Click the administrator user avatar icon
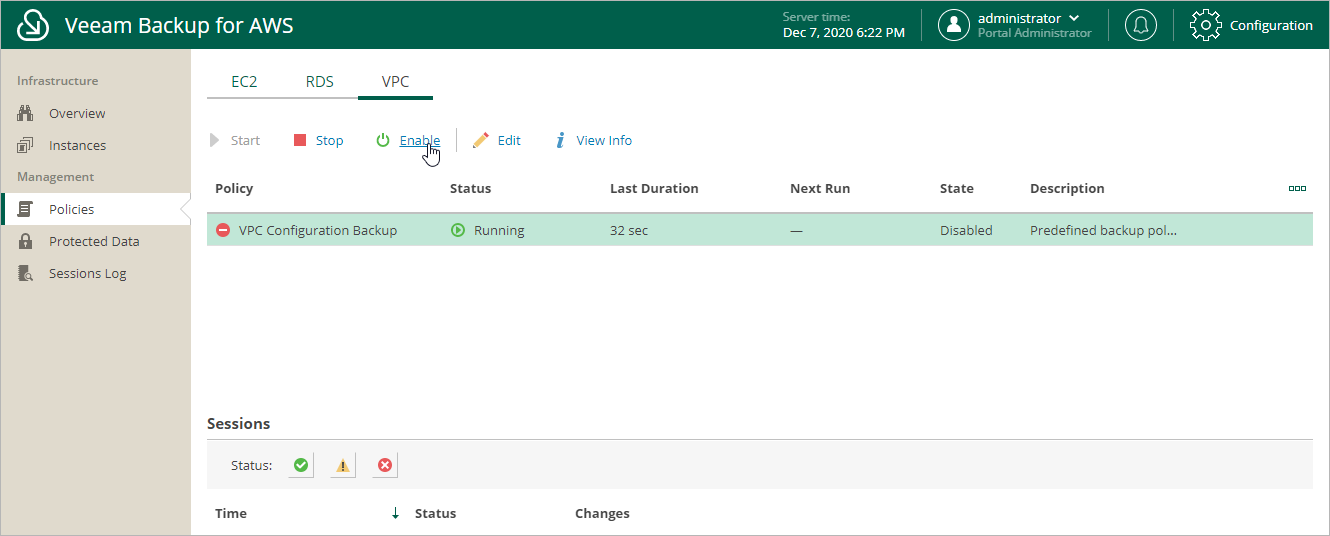The image size is (1330, 536). click(x=954, y=25)
